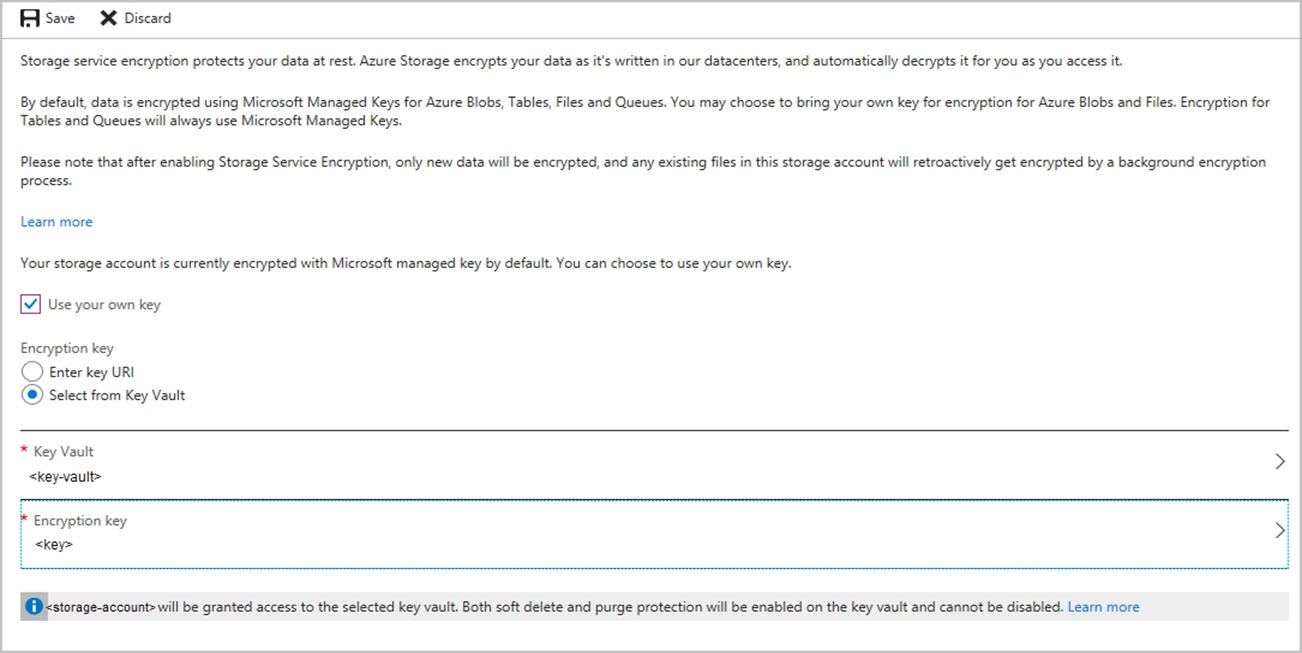The image size is (1302, 653).
Task: Click the Use your own key label
Action: pyautogui.click(x=104, y=304)
